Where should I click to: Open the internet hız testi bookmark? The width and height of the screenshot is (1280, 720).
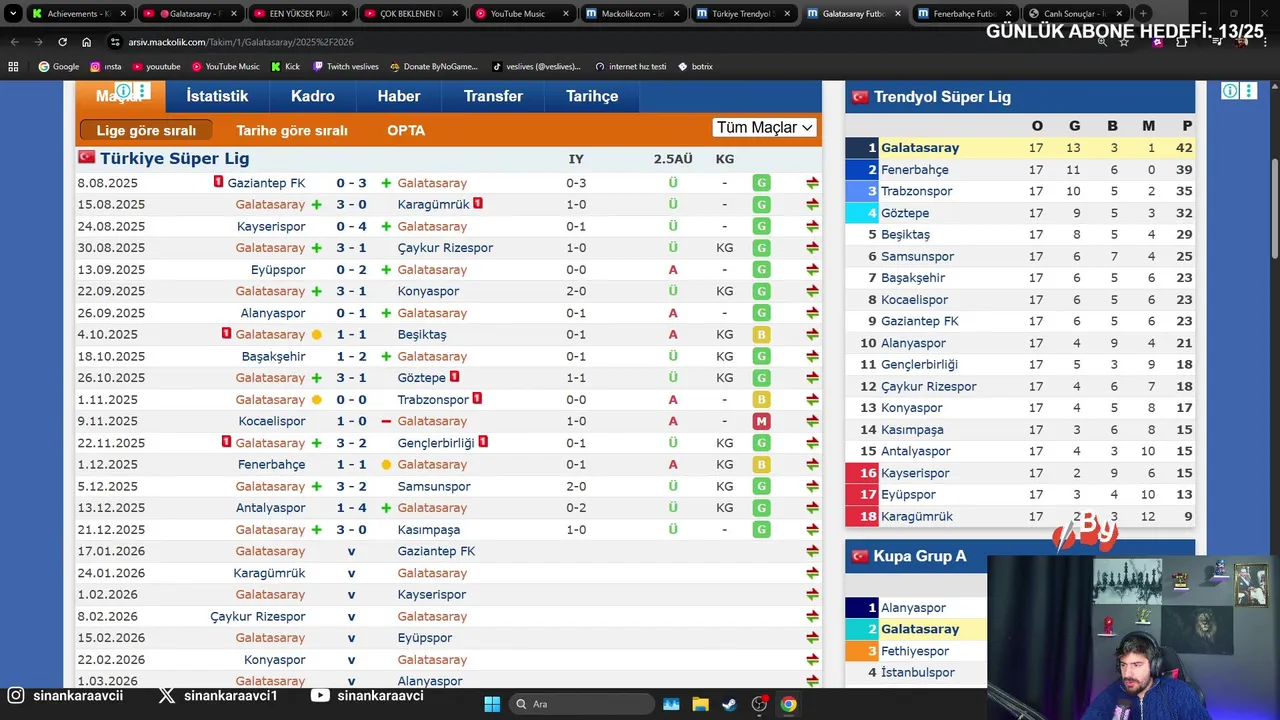coord(630,66)
